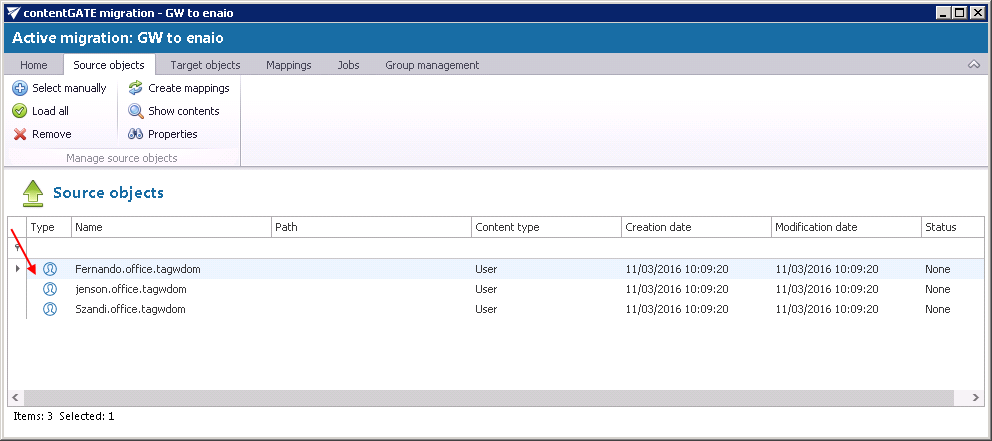This screenshot has width=992, height=441.
Task: Click the red X Remove icon
Action: pos(20,134)
